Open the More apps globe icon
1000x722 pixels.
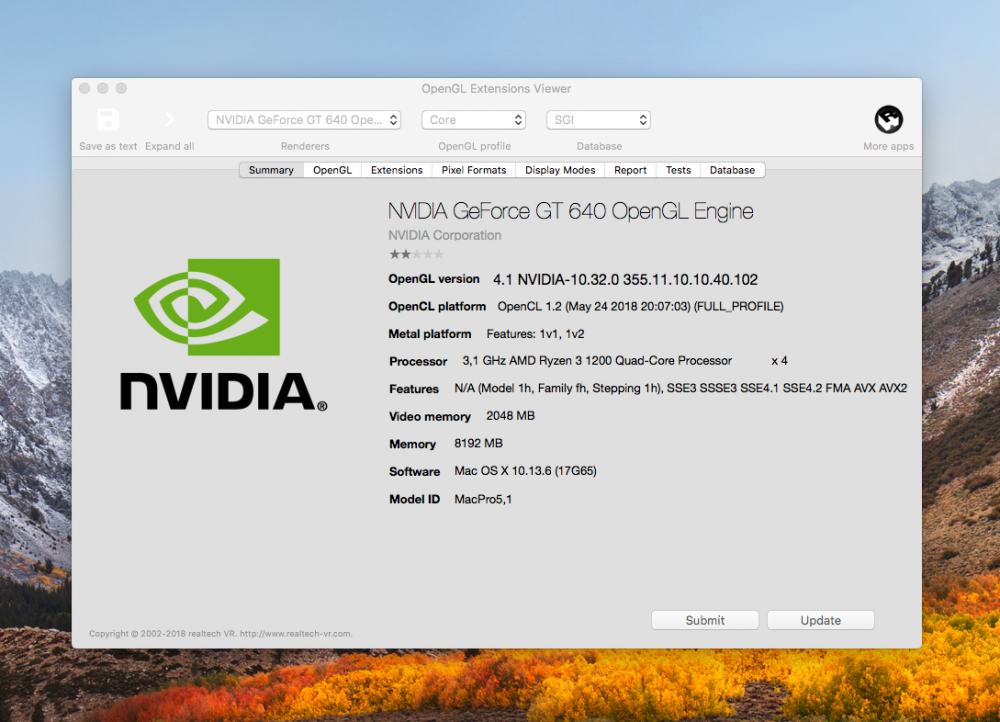pos(888,119)
